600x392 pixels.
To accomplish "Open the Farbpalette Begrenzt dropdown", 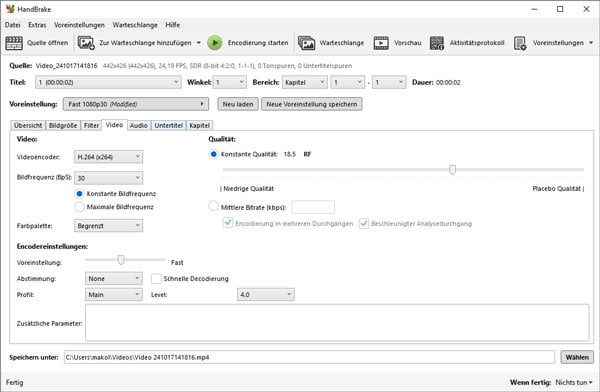I will [108, 226].
